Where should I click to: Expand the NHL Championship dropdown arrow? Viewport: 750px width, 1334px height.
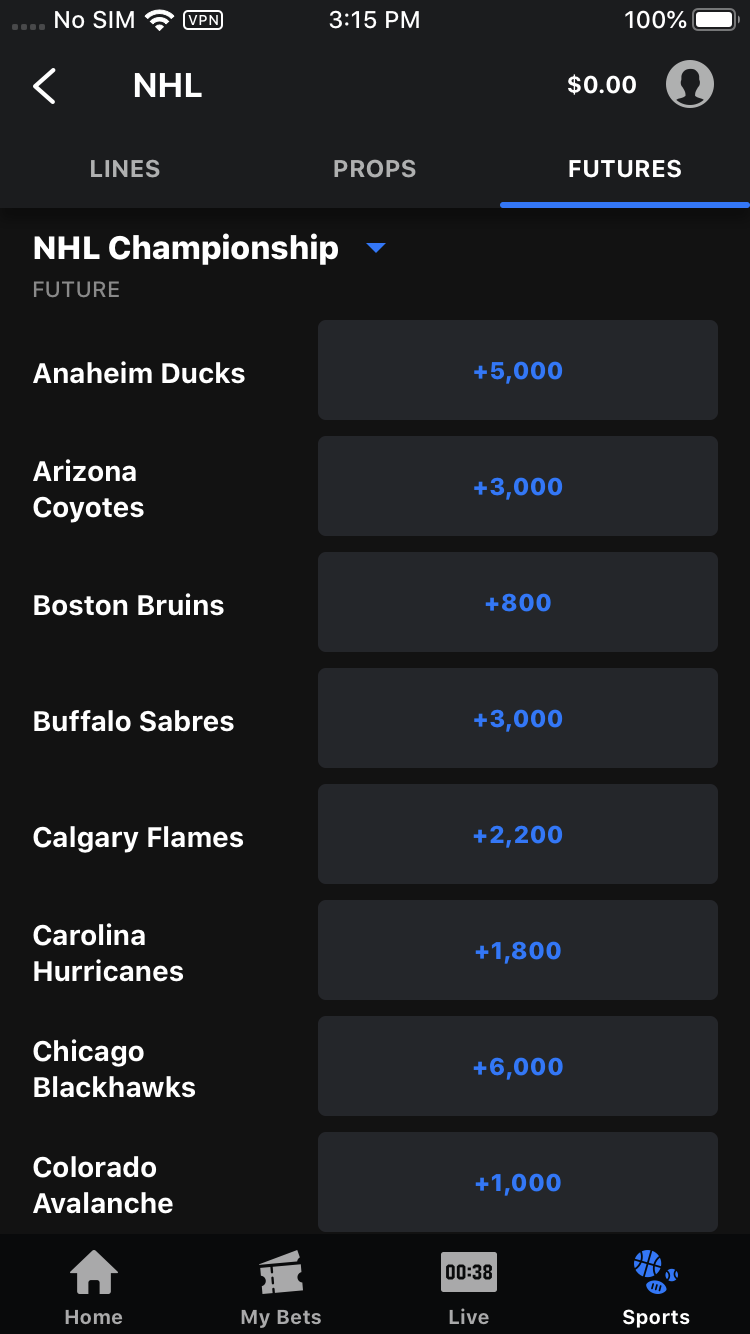[x=376, y=248]
